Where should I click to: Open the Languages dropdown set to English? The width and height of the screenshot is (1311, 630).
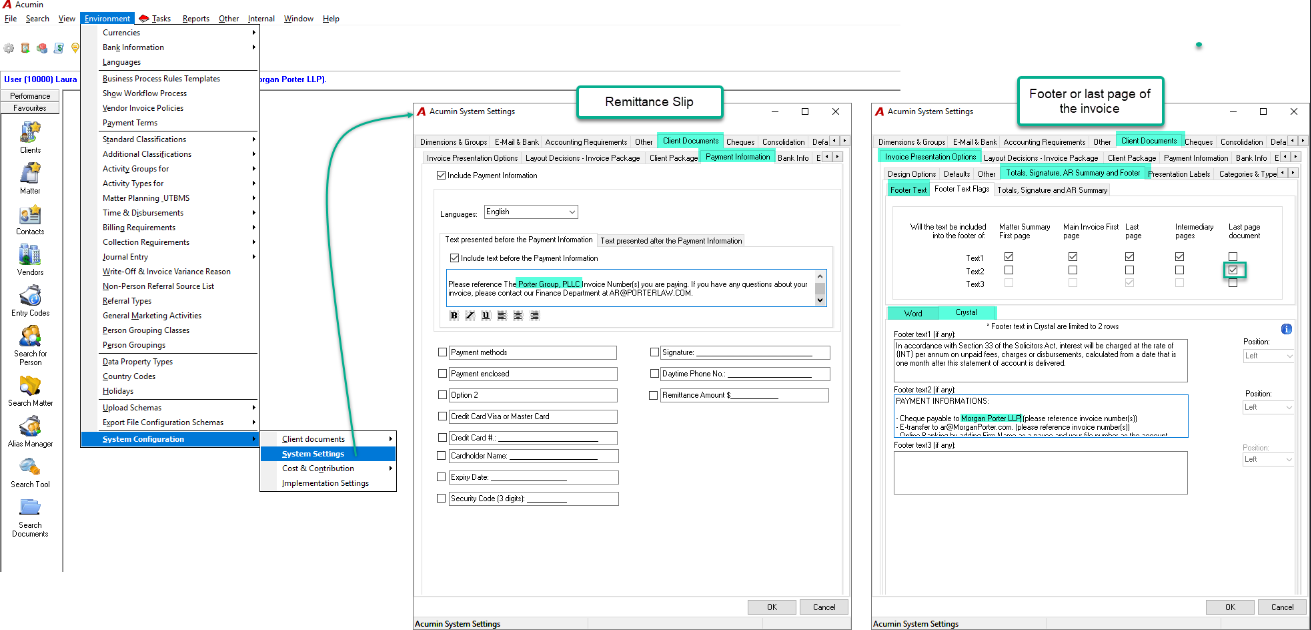coord(530,212)
